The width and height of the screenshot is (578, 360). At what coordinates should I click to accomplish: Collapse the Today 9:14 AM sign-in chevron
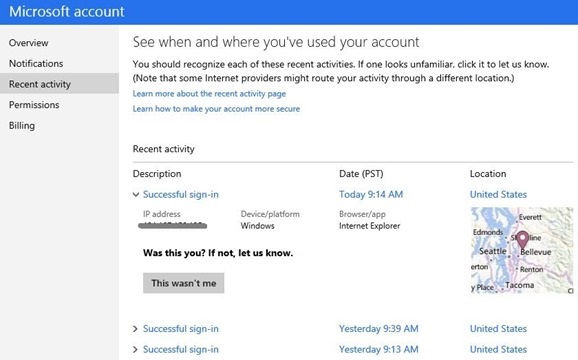pos(136,195)
